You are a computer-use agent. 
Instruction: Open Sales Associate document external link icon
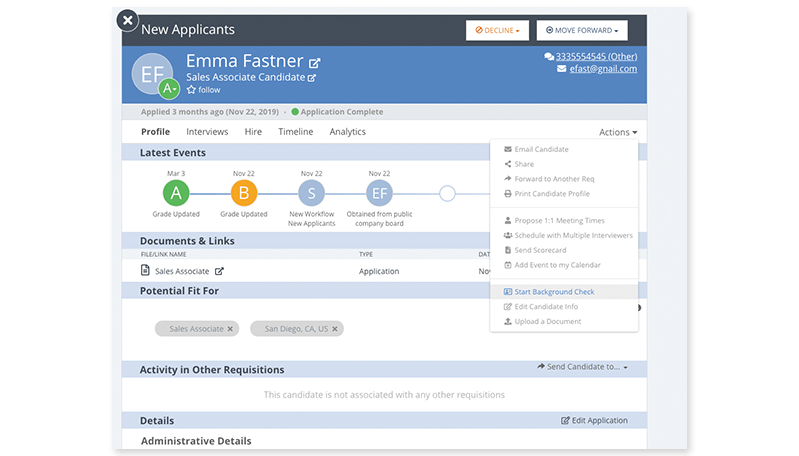pyautogui.click(x=219, y=271)
